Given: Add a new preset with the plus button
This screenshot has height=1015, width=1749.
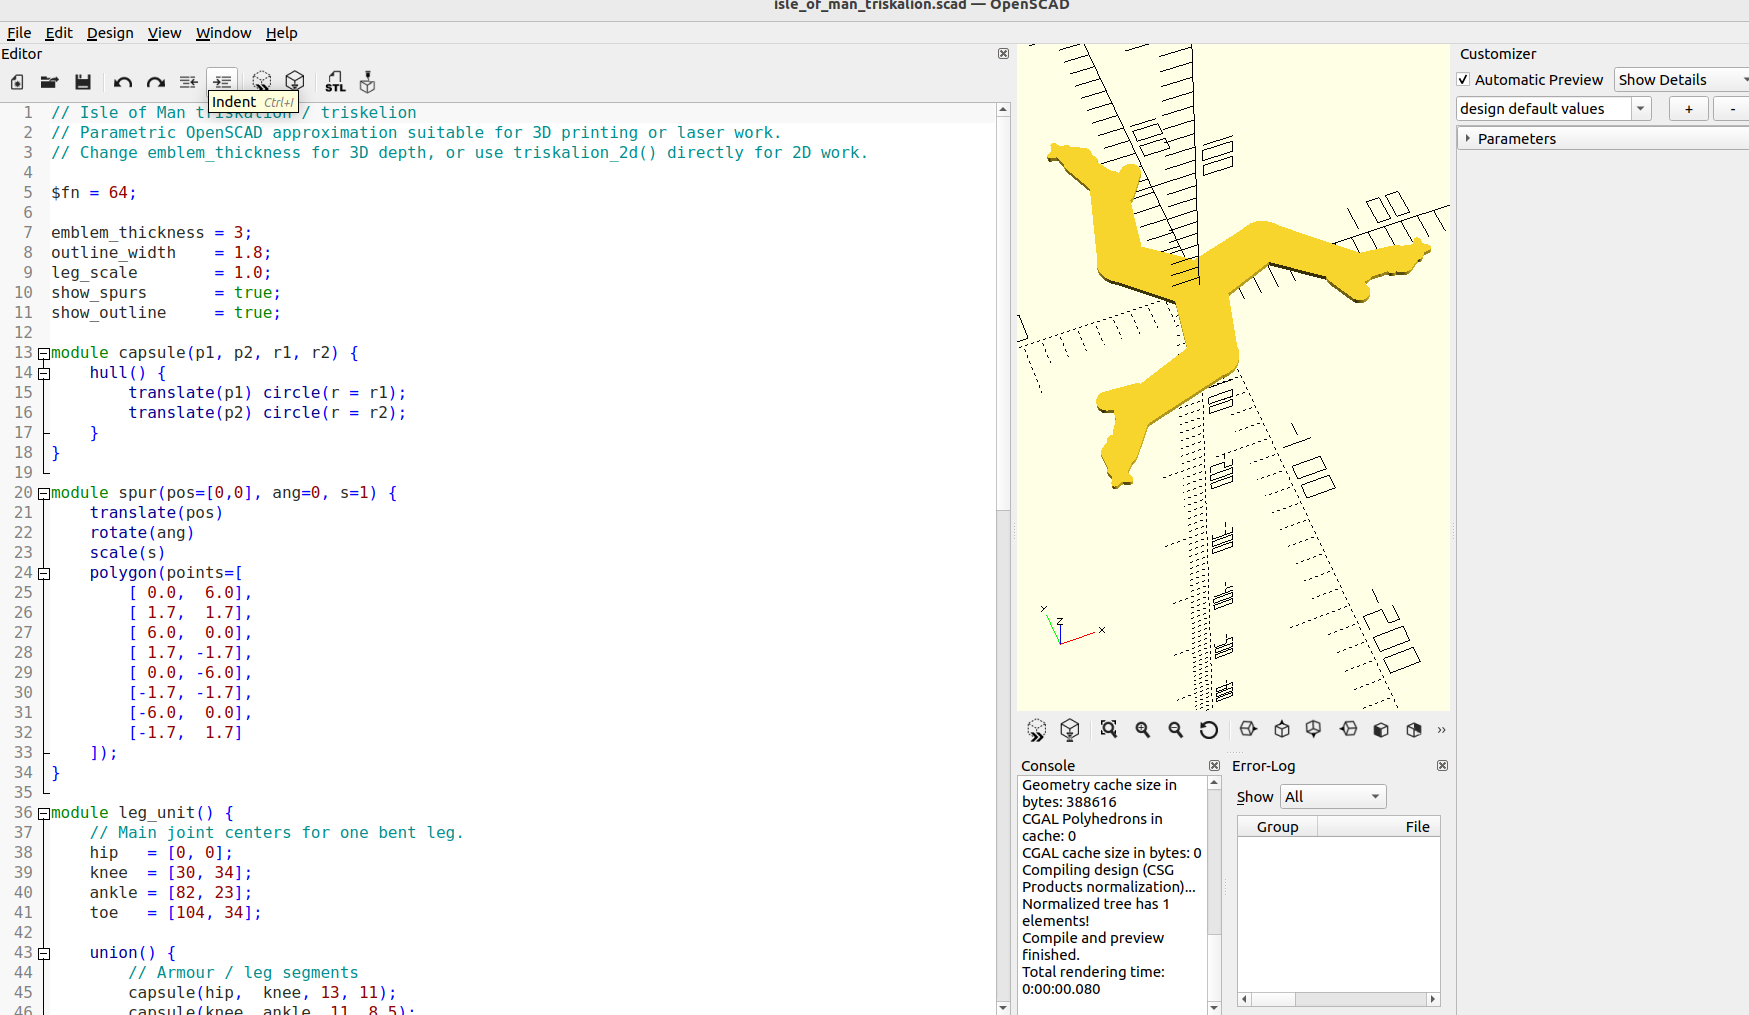Looking at the screenshot, I should pyautogui.click(x=1689, y=109).
